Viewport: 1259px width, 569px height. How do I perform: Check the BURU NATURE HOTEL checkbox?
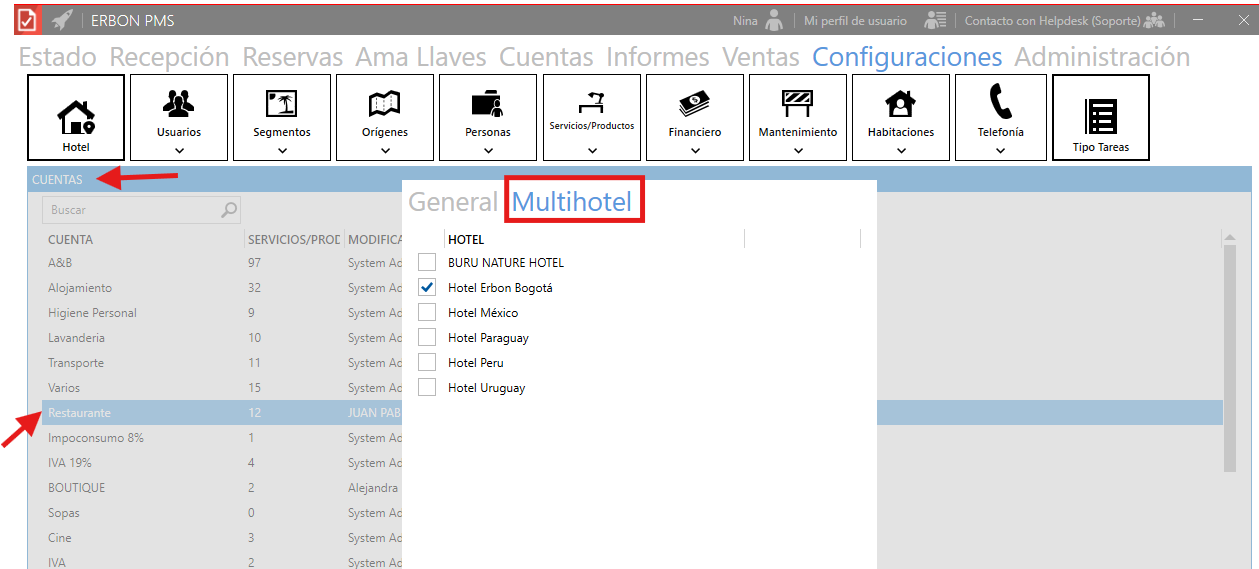click(427, 263)
